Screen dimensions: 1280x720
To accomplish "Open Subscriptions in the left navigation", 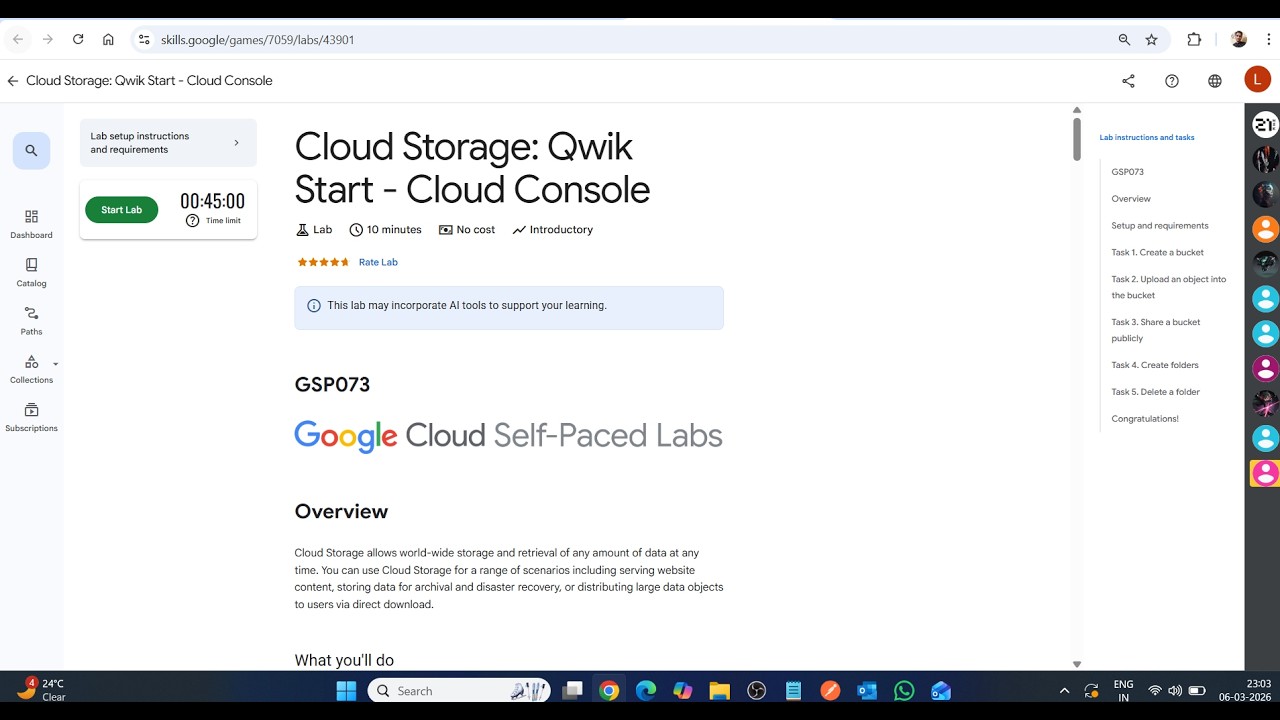I will pyautogui.click(x=31, y=417).
